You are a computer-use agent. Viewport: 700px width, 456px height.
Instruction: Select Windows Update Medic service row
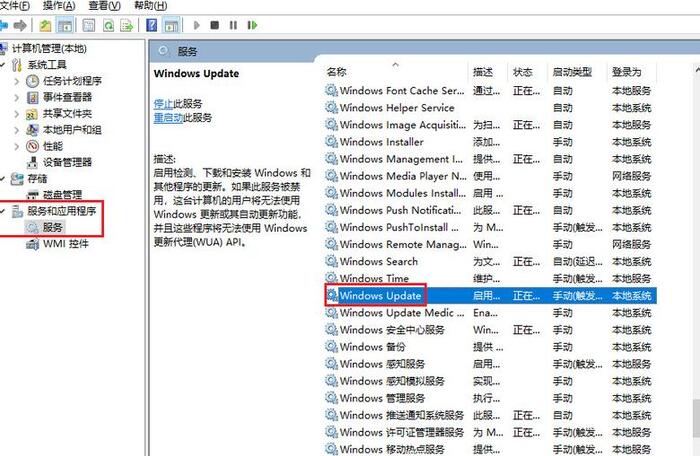(x=490, y=313)
